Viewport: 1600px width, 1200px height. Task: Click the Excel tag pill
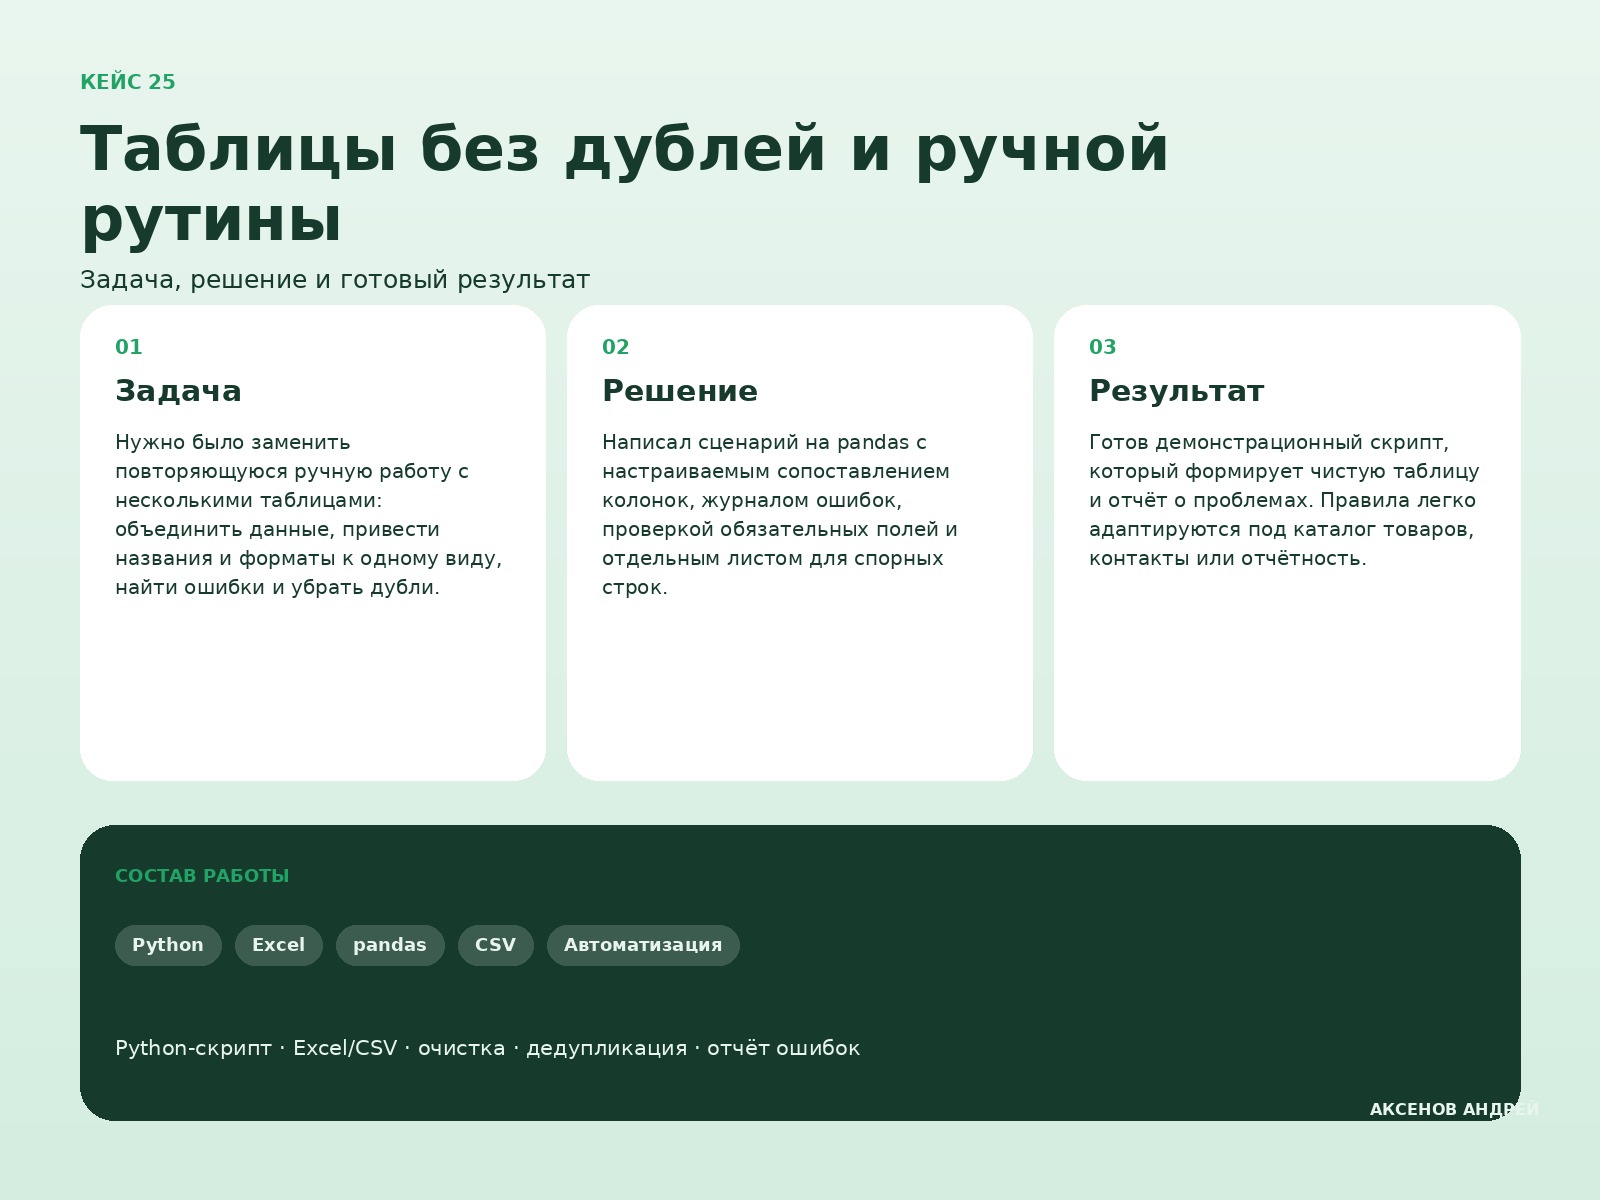click(279, 945)
